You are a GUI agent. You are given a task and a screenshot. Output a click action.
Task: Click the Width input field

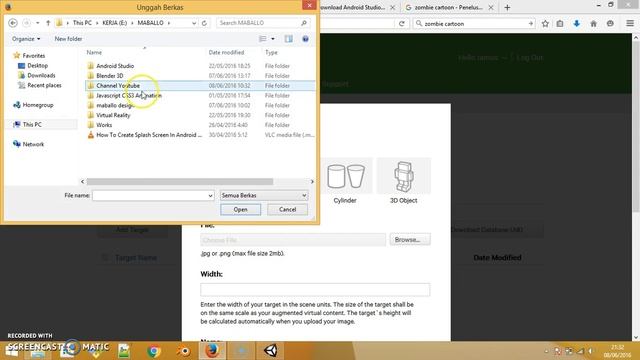(x=315, y=289)
